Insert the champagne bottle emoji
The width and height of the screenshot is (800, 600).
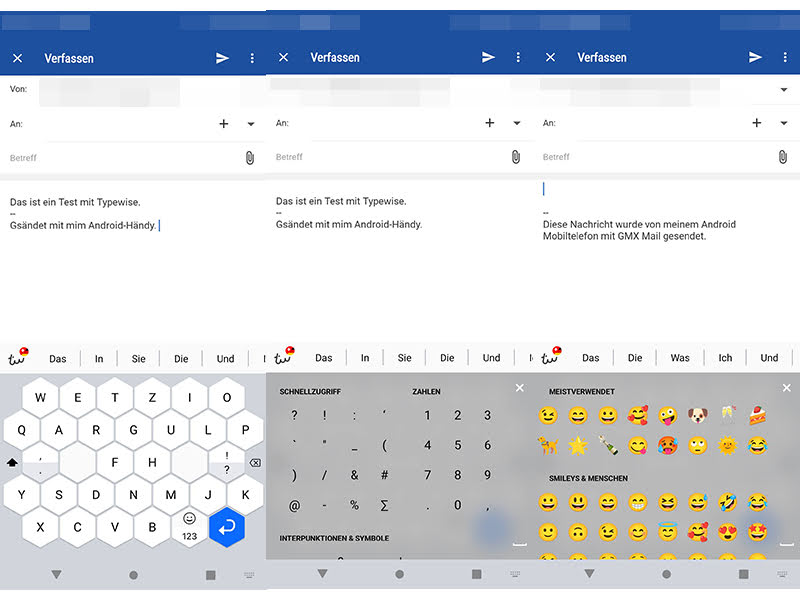pos(608,446)
